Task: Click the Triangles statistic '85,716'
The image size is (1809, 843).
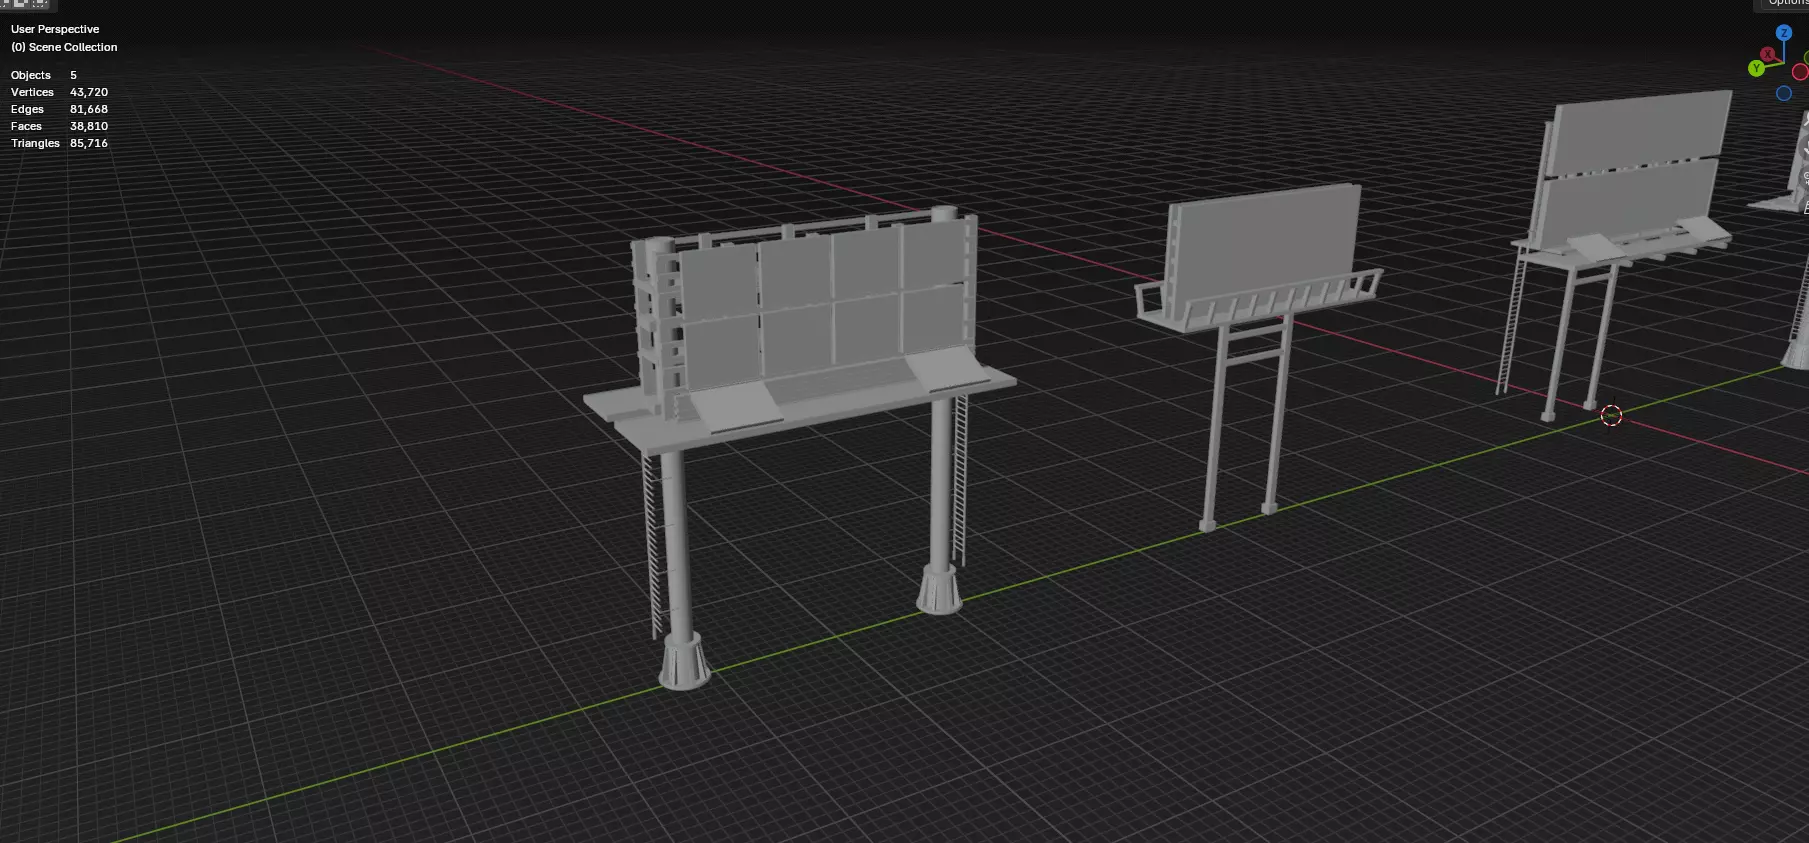Action: tap(89, 143)
